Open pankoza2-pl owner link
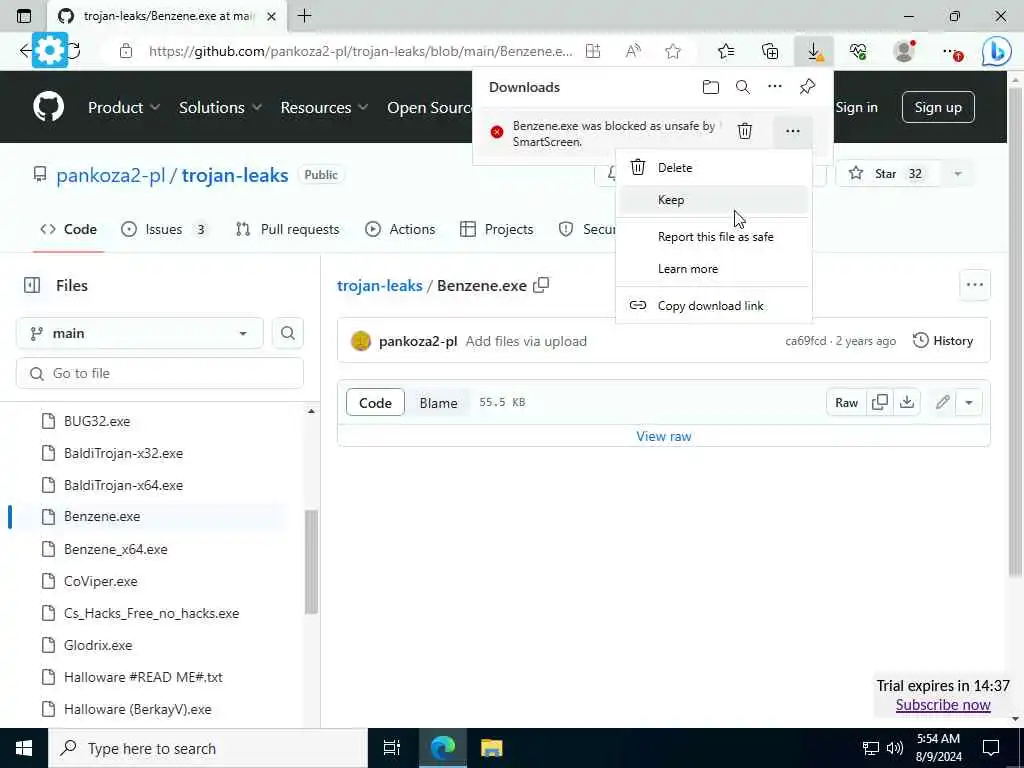This screenshot has height=768, width=1024. [x=110, y=175]
